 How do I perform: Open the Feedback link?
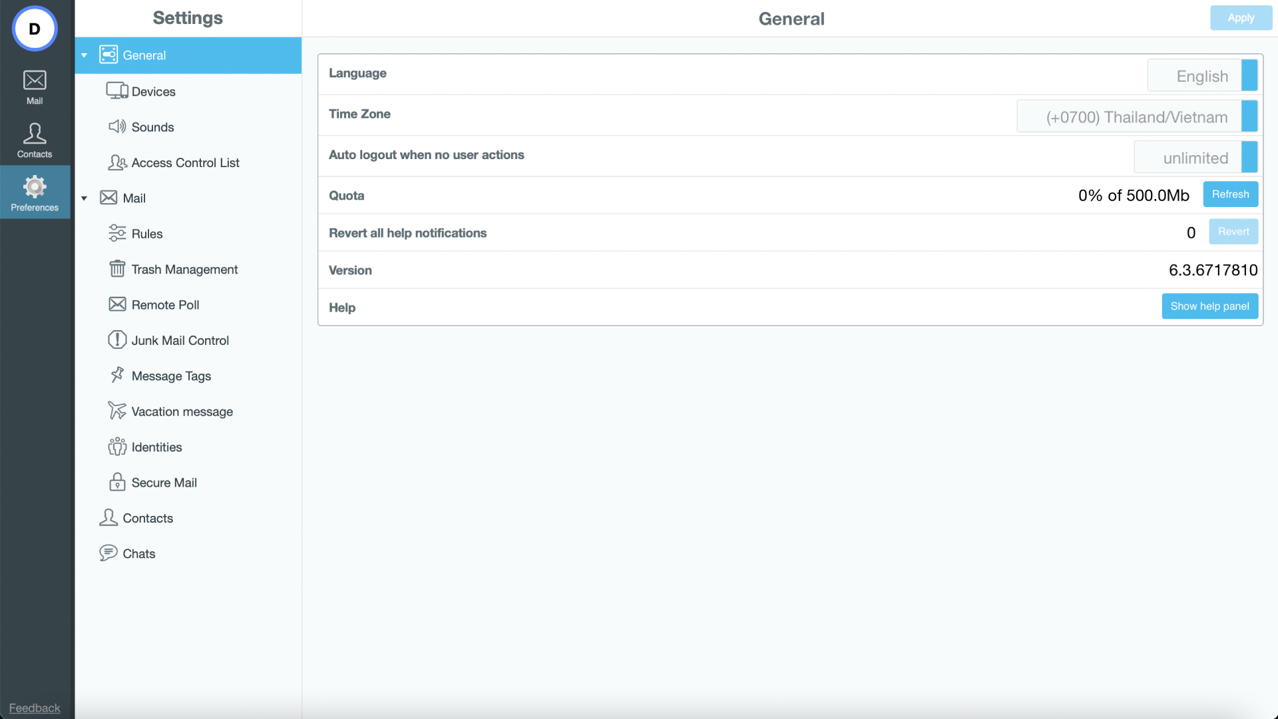click(x=34, y=708)
